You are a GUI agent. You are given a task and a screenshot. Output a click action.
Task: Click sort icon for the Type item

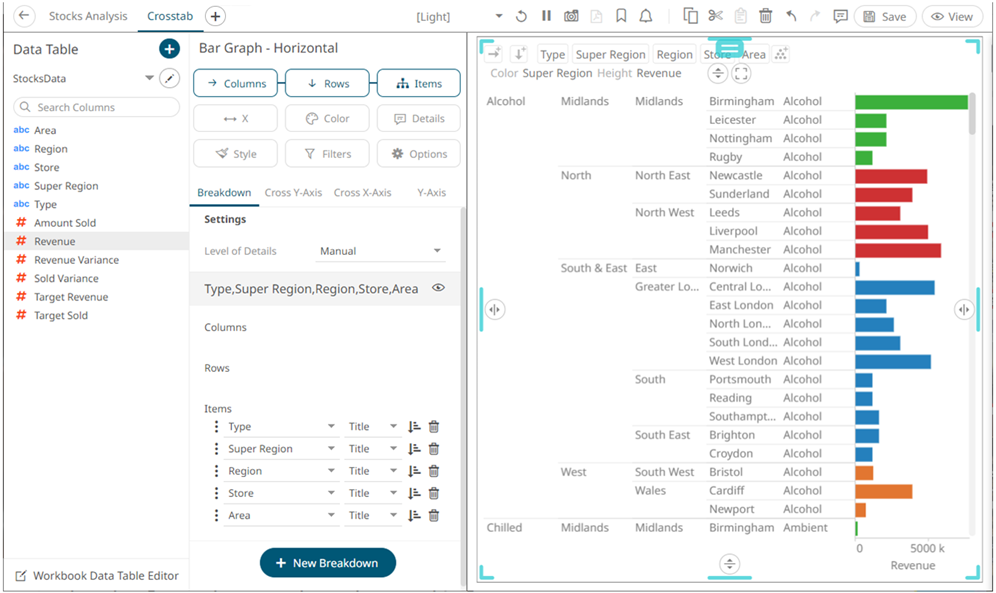(x=414, y=427)
